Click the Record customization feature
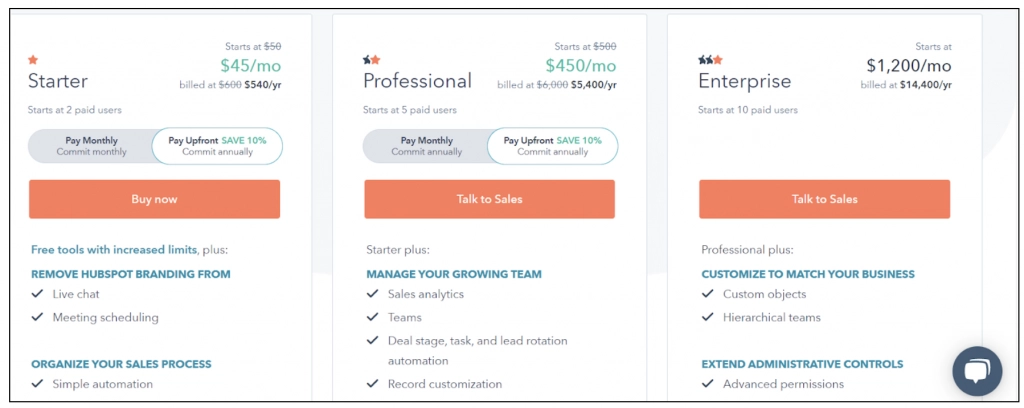This screenshot has width=1024, height=408. point(444,384)
